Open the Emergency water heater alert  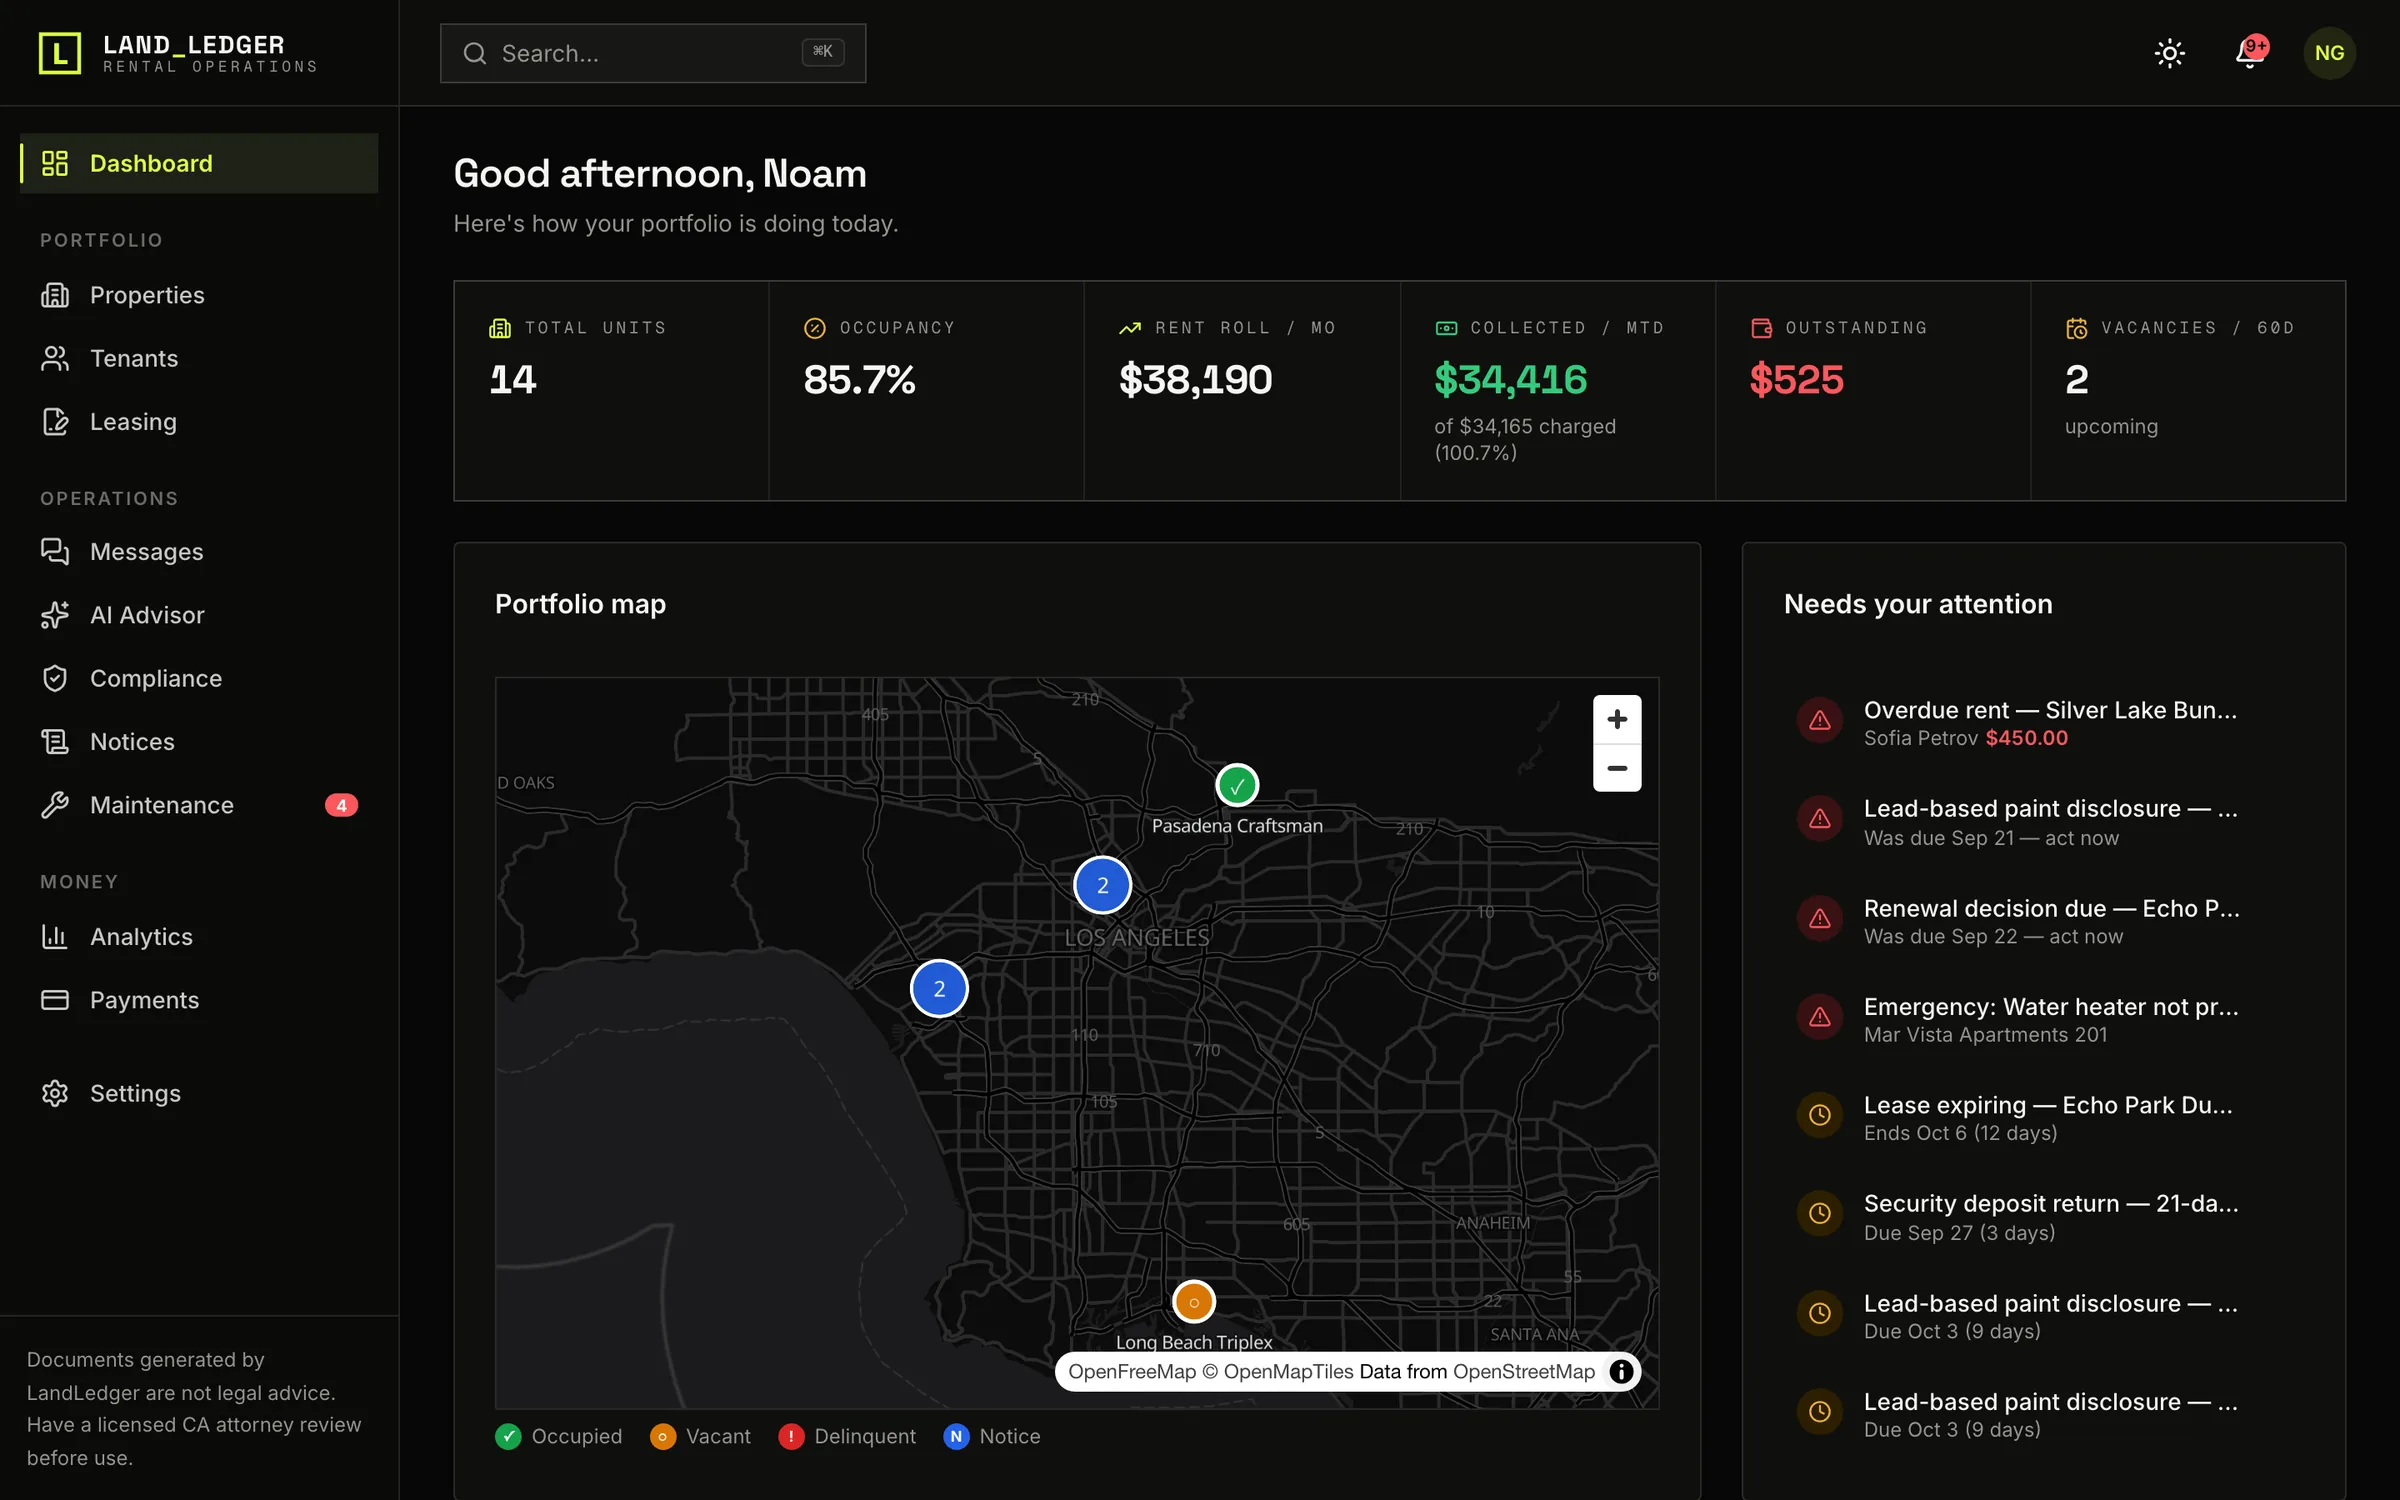pyautogui.click(x=2043, y=1019)
